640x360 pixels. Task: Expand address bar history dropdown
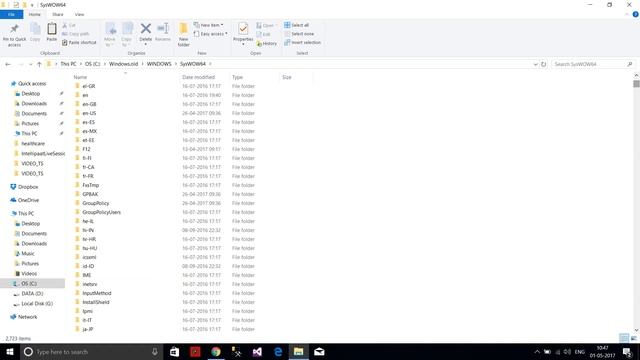point(535,64)
